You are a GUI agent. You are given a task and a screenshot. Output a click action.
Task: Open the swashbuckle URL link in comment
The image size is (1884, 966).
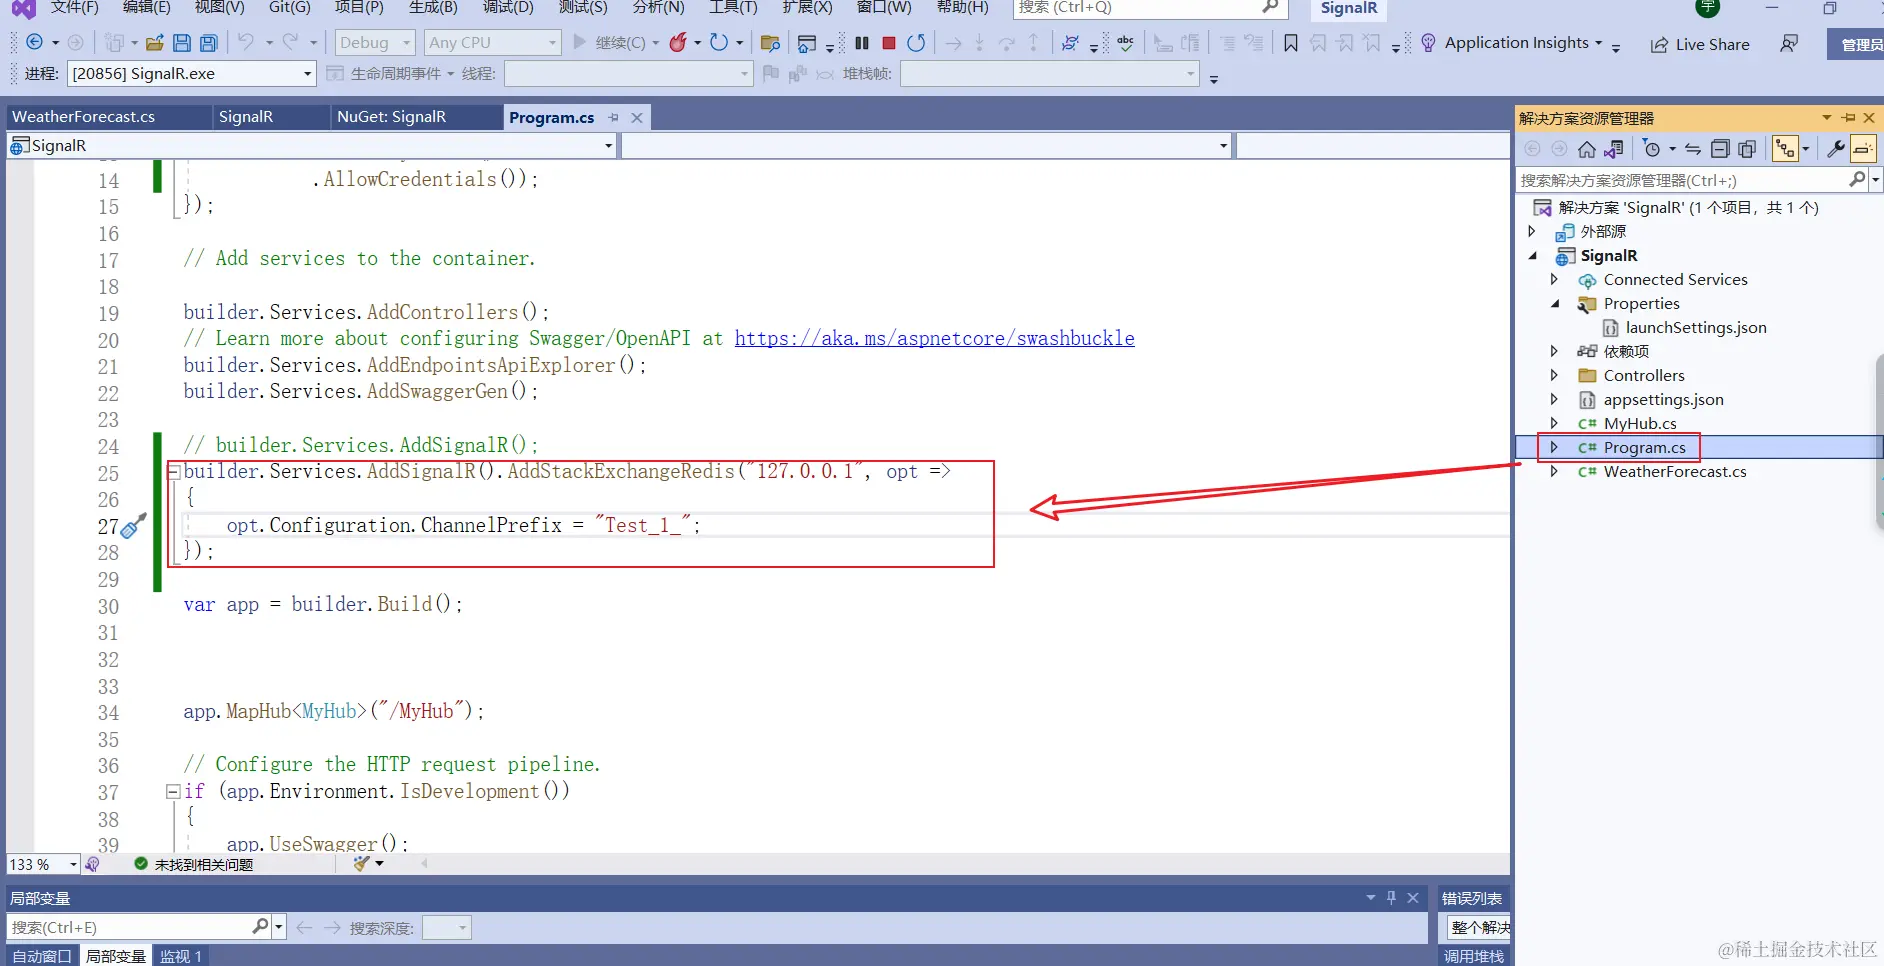click(934, 338)
